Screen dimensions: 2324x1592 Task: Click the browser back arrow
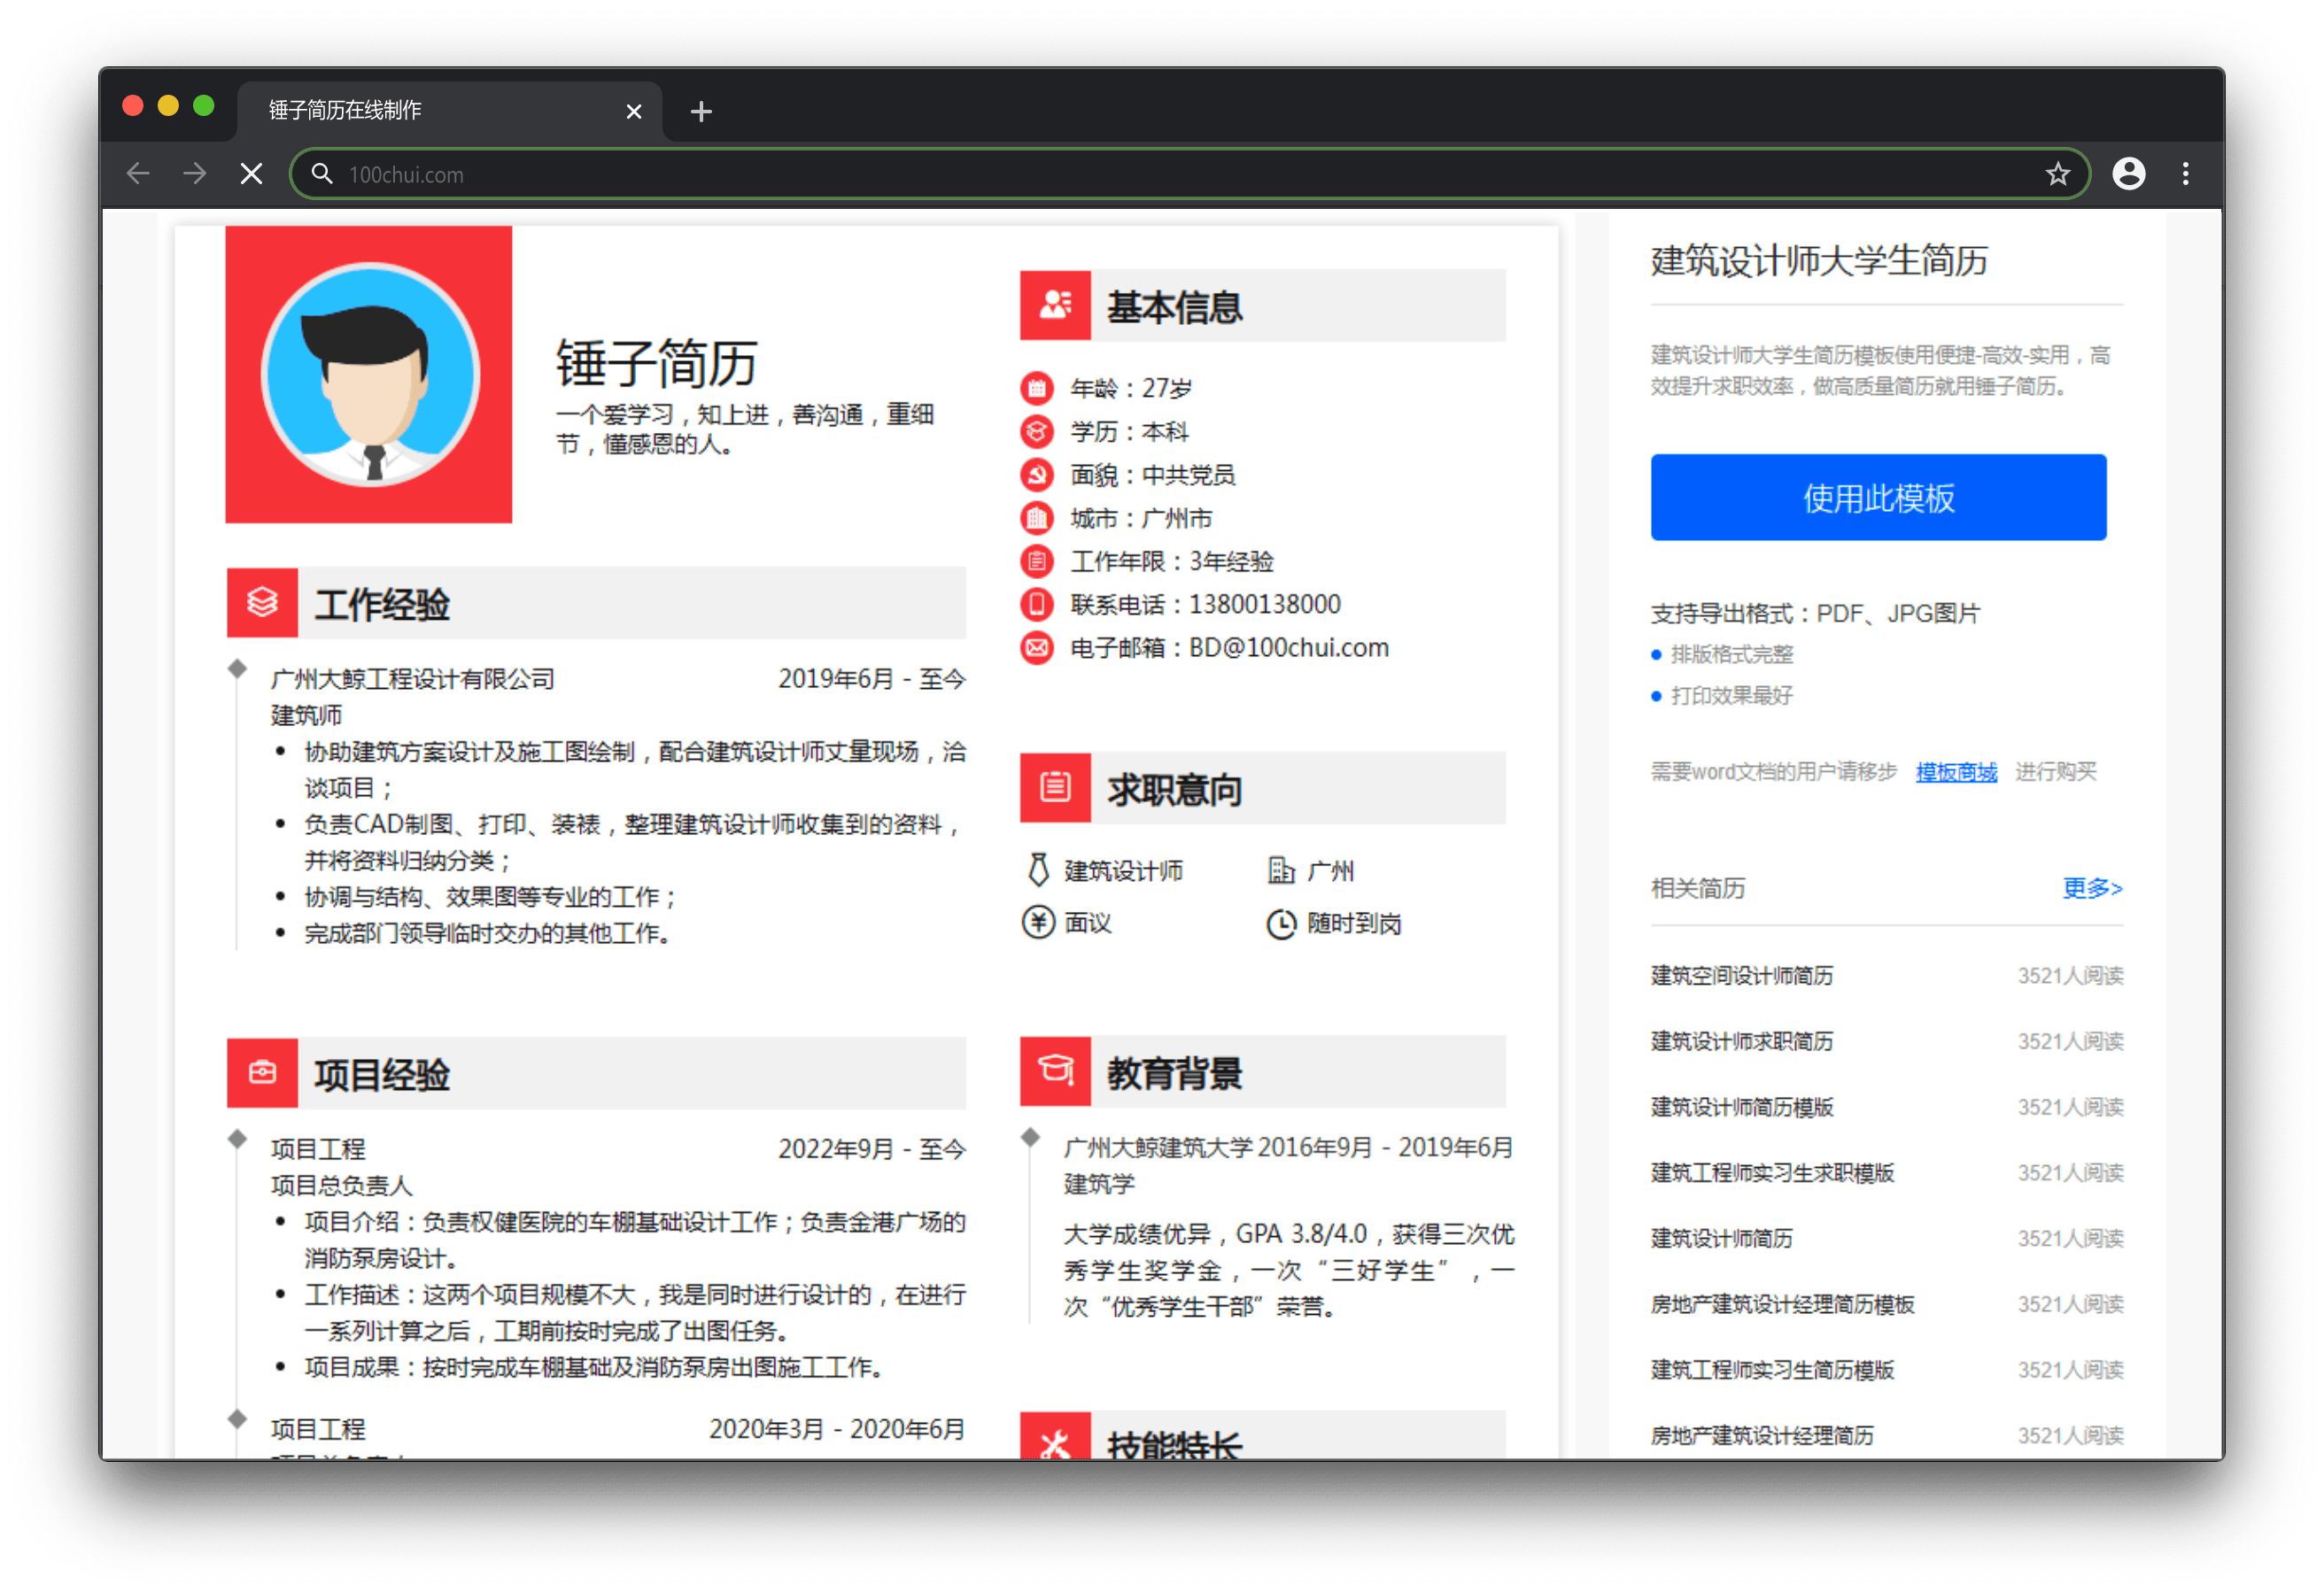[x=138, y=174]
